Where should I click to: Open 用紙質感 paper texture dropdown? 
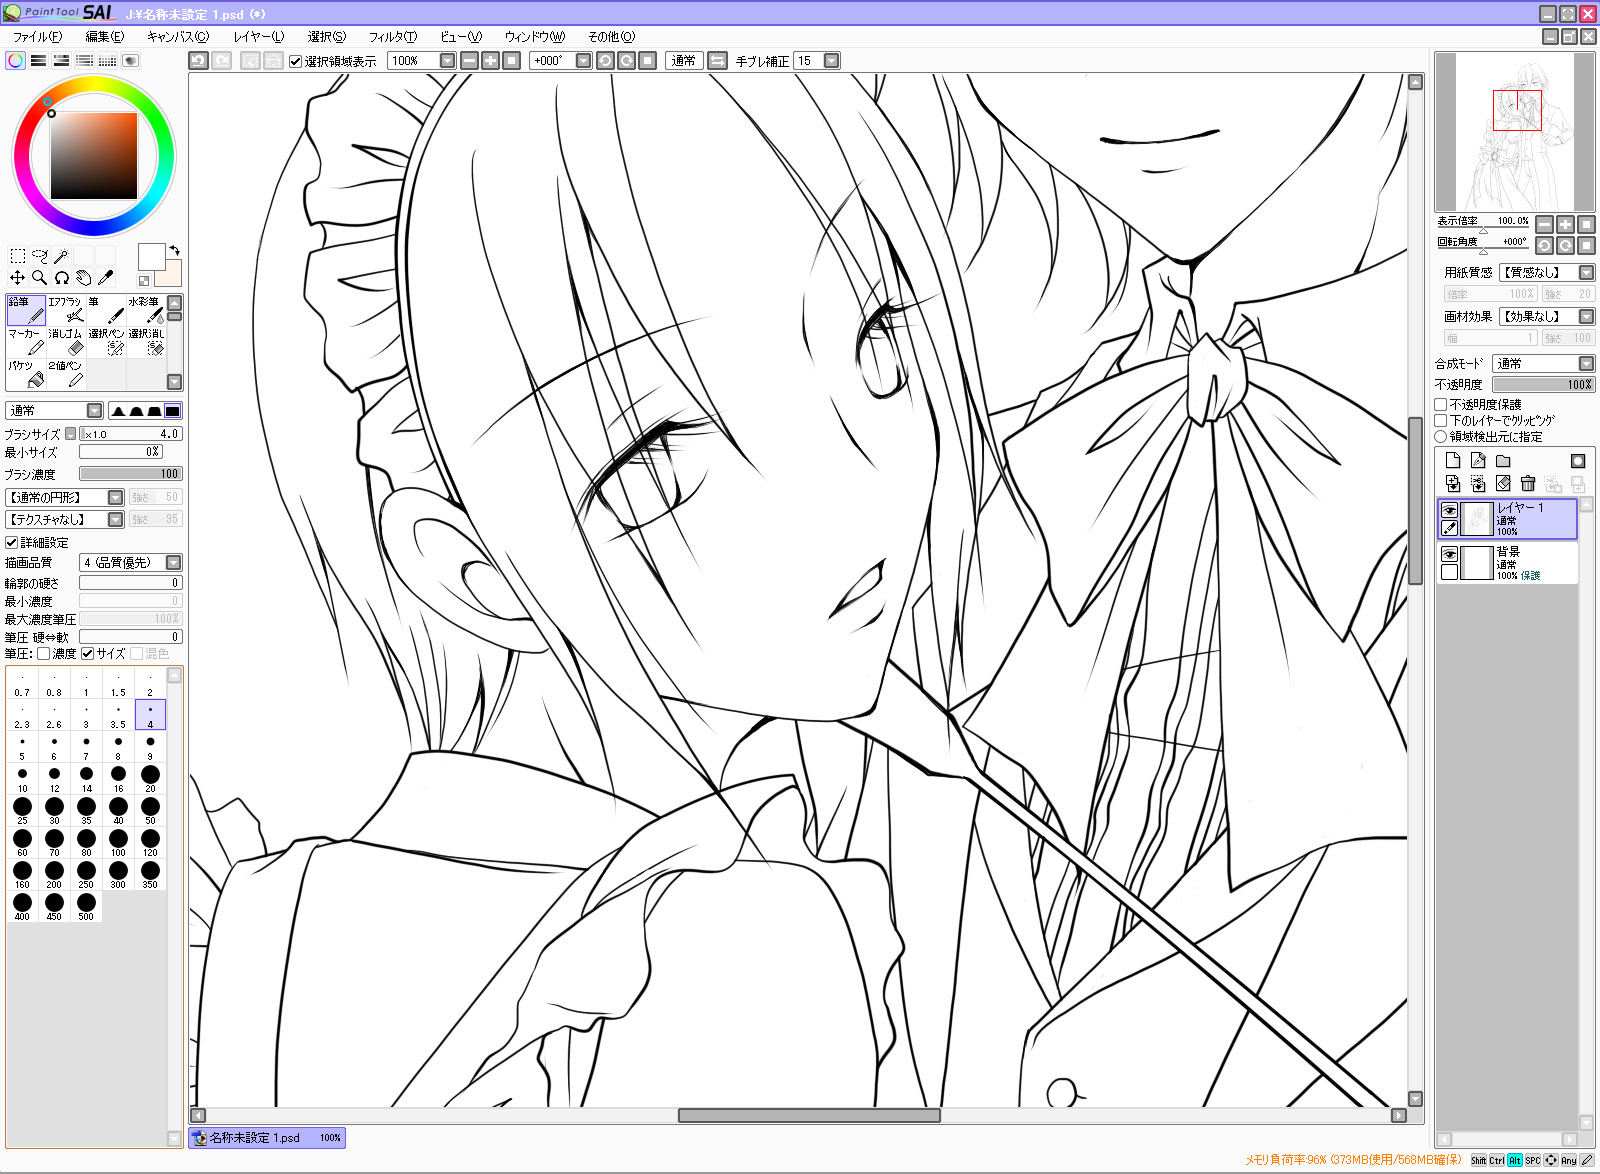(x=1587, y=272)
